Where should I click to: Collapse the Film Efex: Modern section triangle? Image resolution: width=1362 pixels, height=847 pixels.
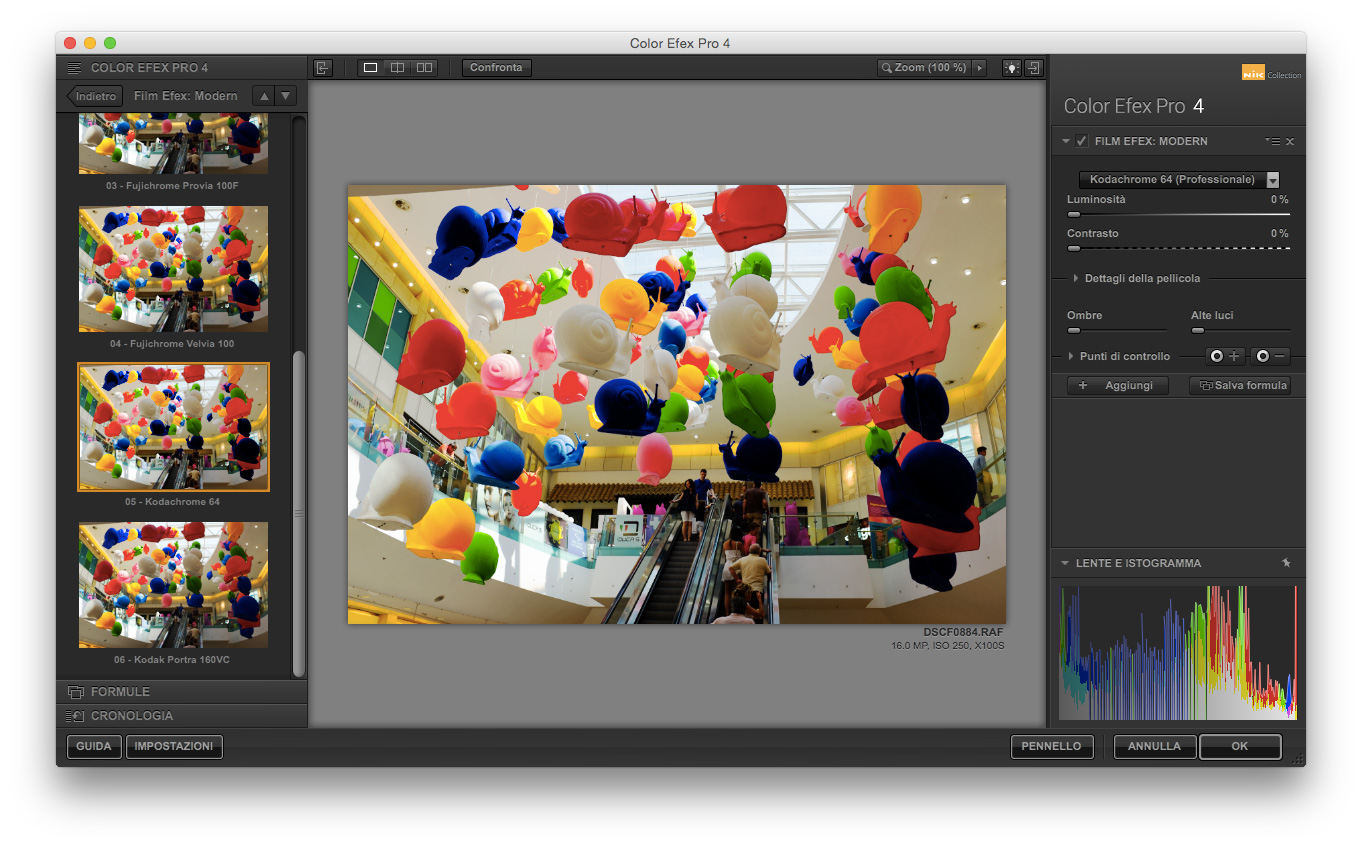coord(1065,141)
